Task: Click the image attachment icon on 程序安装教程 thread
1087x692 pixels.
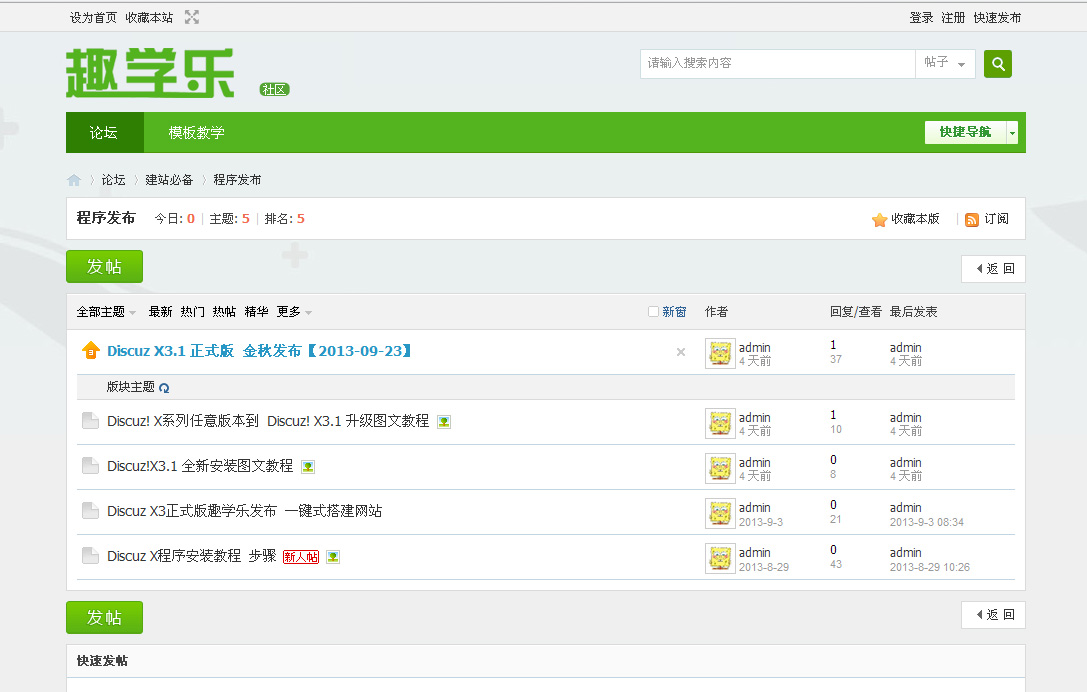Action: pyautogui.click(x=333, y=557)
